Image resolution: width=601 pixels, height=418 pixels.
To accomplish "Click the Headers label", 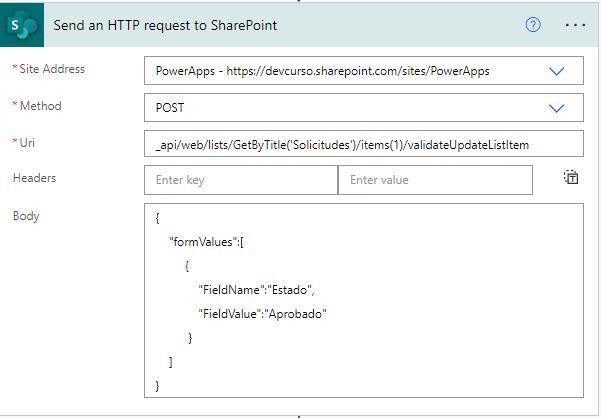I will tap(34, 178).
